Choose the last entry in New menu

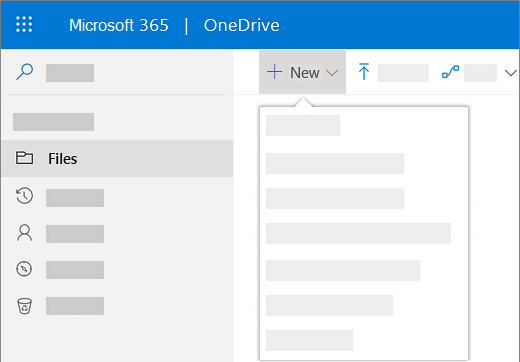[x=309, y=340]
